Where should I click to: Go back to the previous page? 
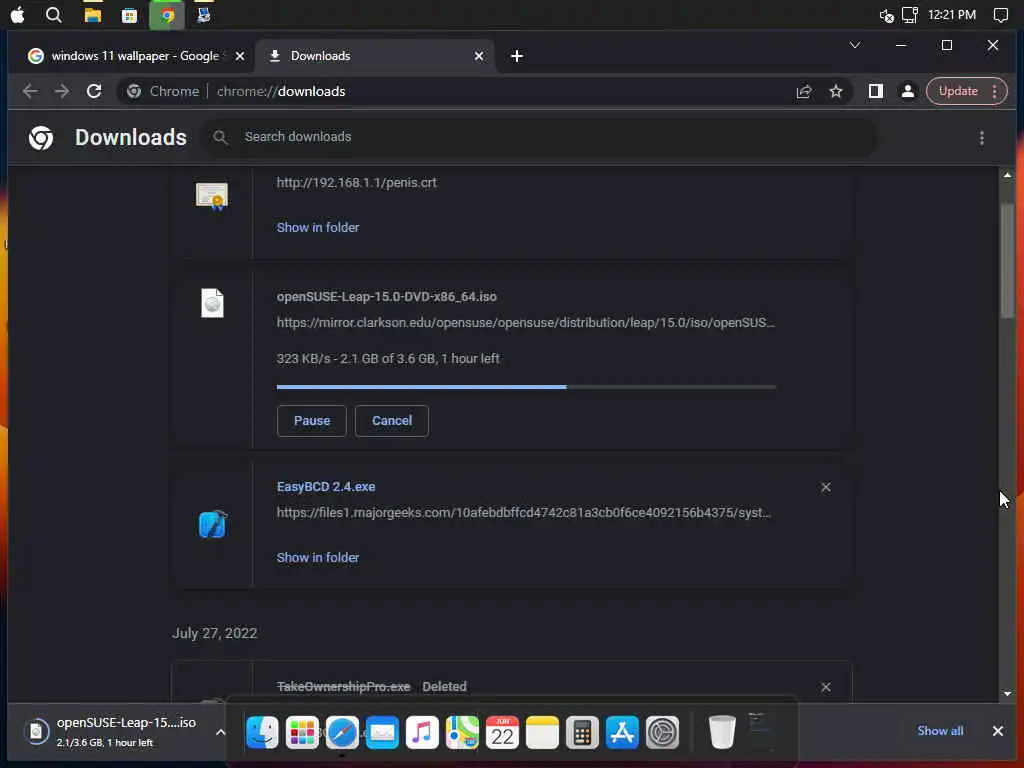[30, 91]
